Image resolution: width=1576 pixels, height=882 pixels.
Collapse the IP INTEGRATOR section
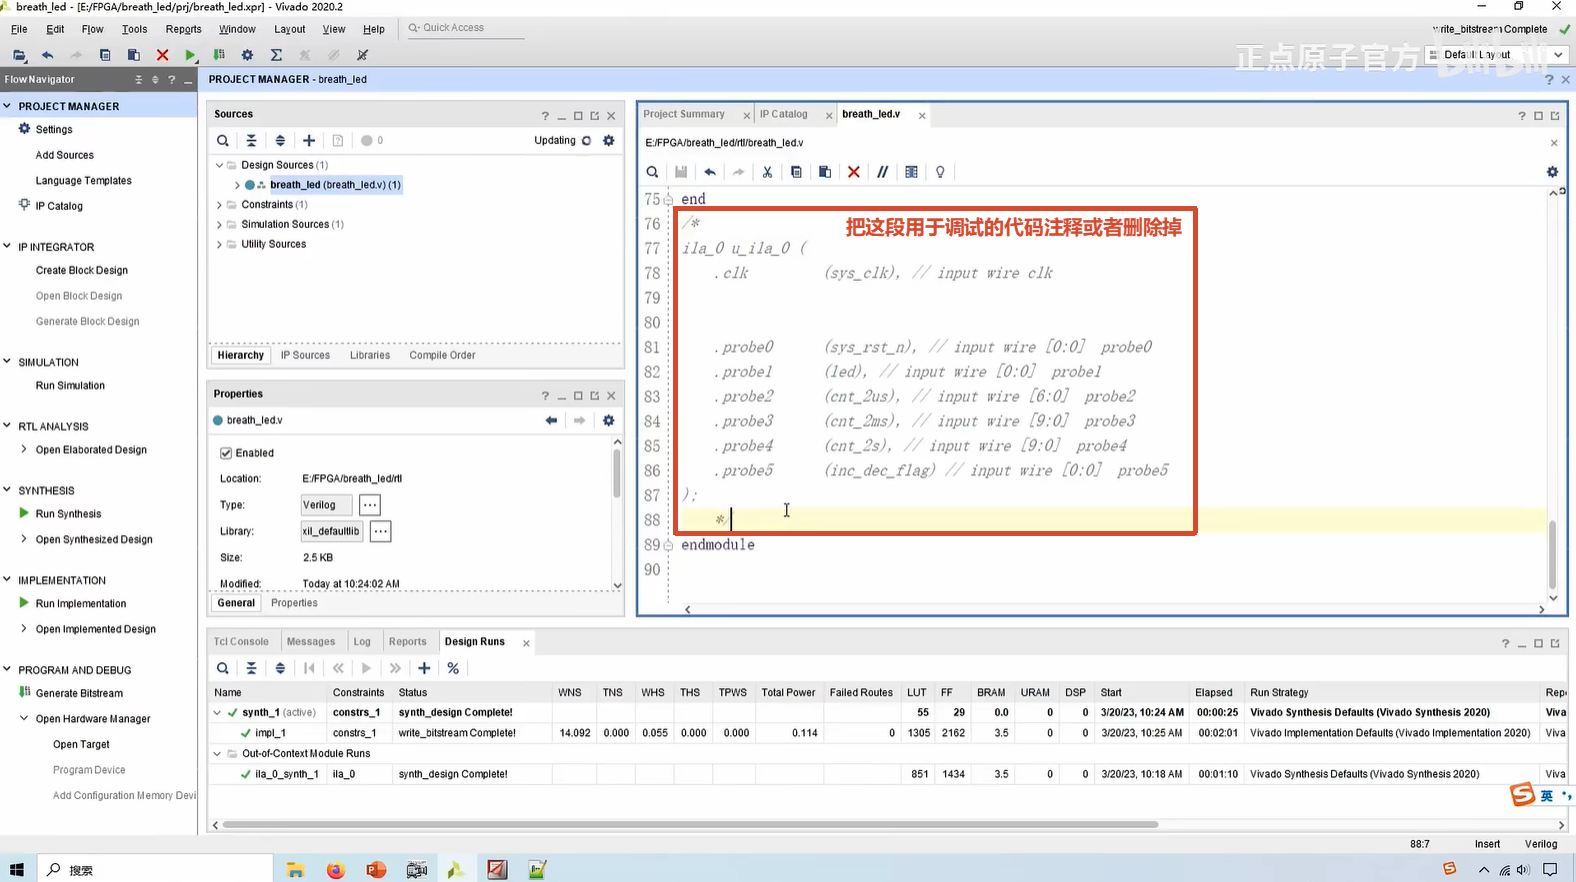click(x=7, y=246)
